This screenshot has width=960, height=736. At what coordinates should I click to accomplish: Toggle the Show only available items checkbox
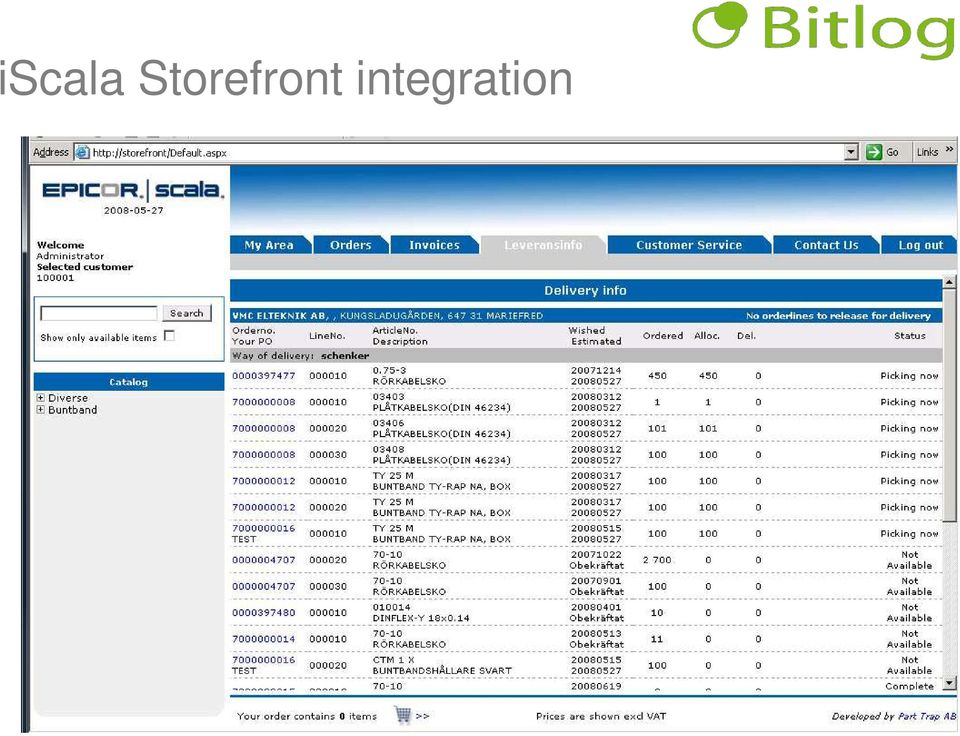(170, 336)
